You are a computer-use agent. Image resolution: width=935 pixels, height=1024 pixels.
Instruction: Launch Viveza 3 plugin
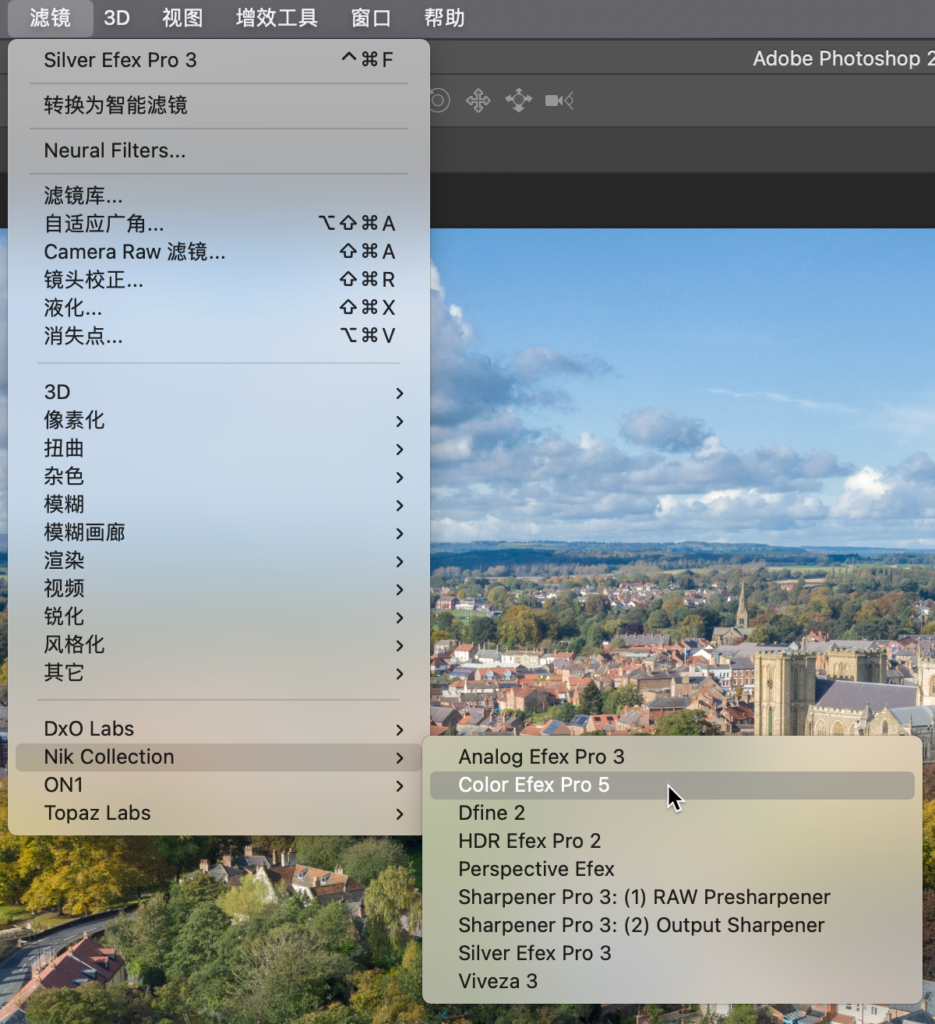click(x=672, y=982)
